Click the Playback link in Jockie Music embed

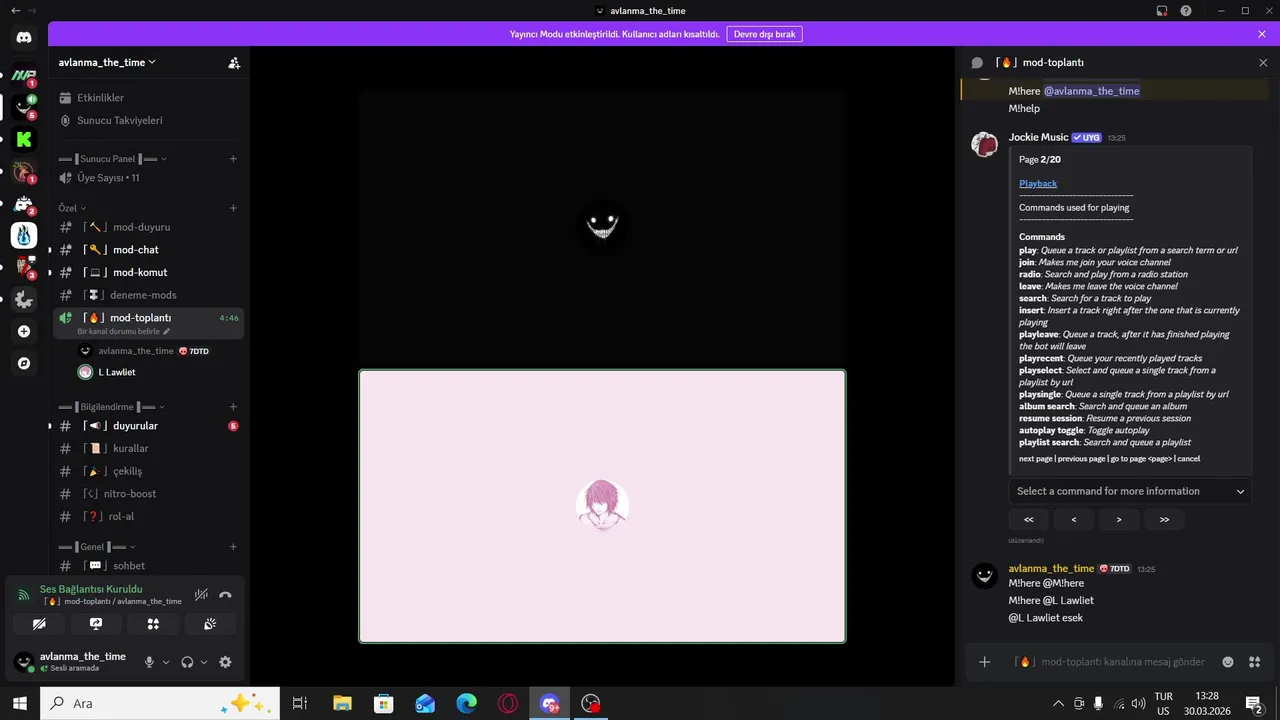[1038, 184]
